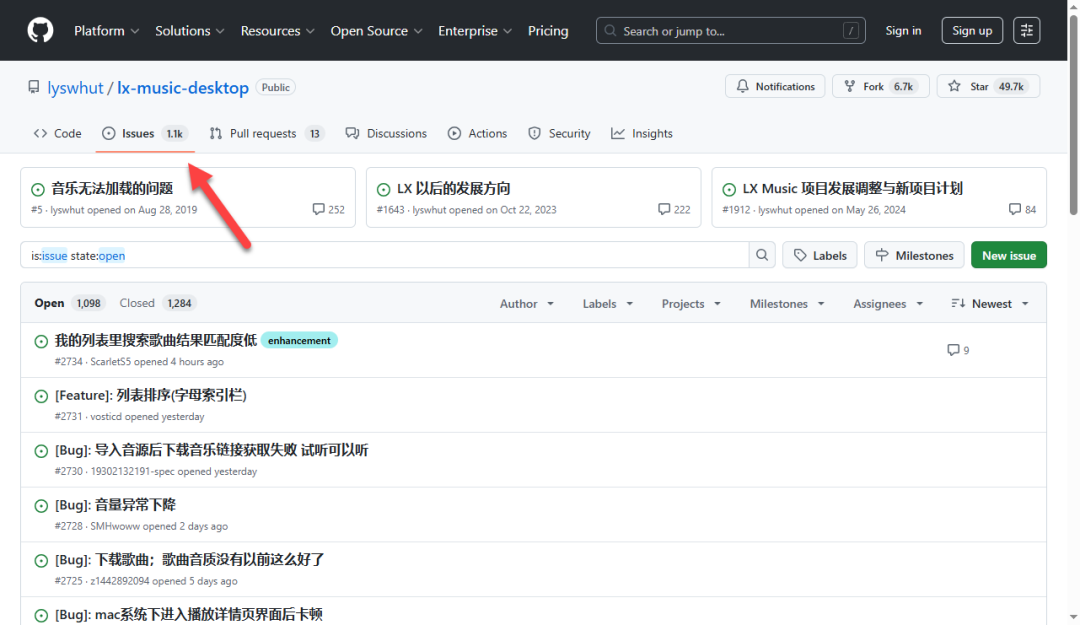Click the Milestones button beside Labels
1080x625 pixels.
pyautogui.click(x=914, y=255)
